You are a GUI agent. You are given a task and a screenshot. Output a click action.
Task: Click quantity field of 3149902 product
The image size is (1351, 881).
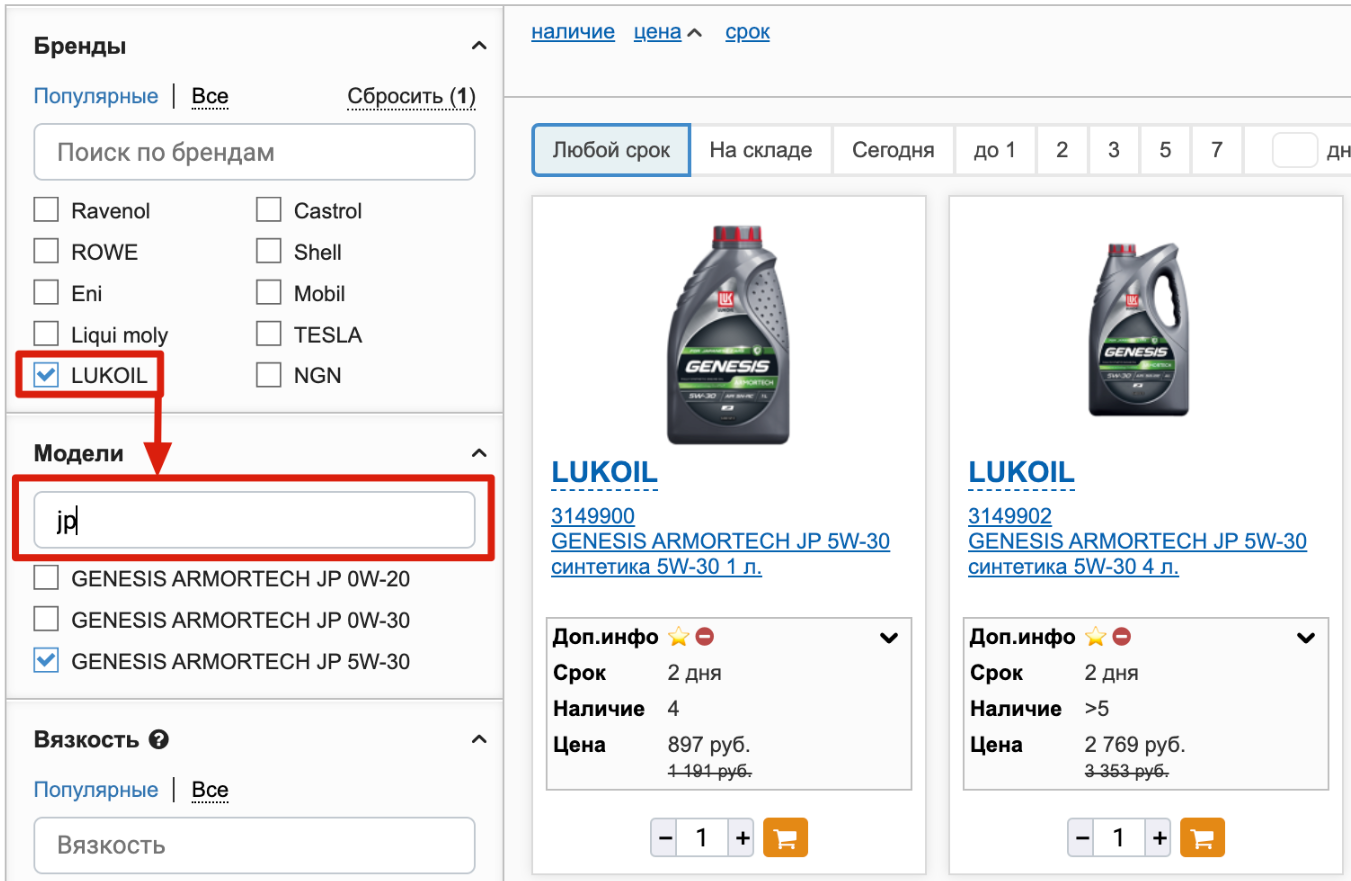(x=1120, y=838)
